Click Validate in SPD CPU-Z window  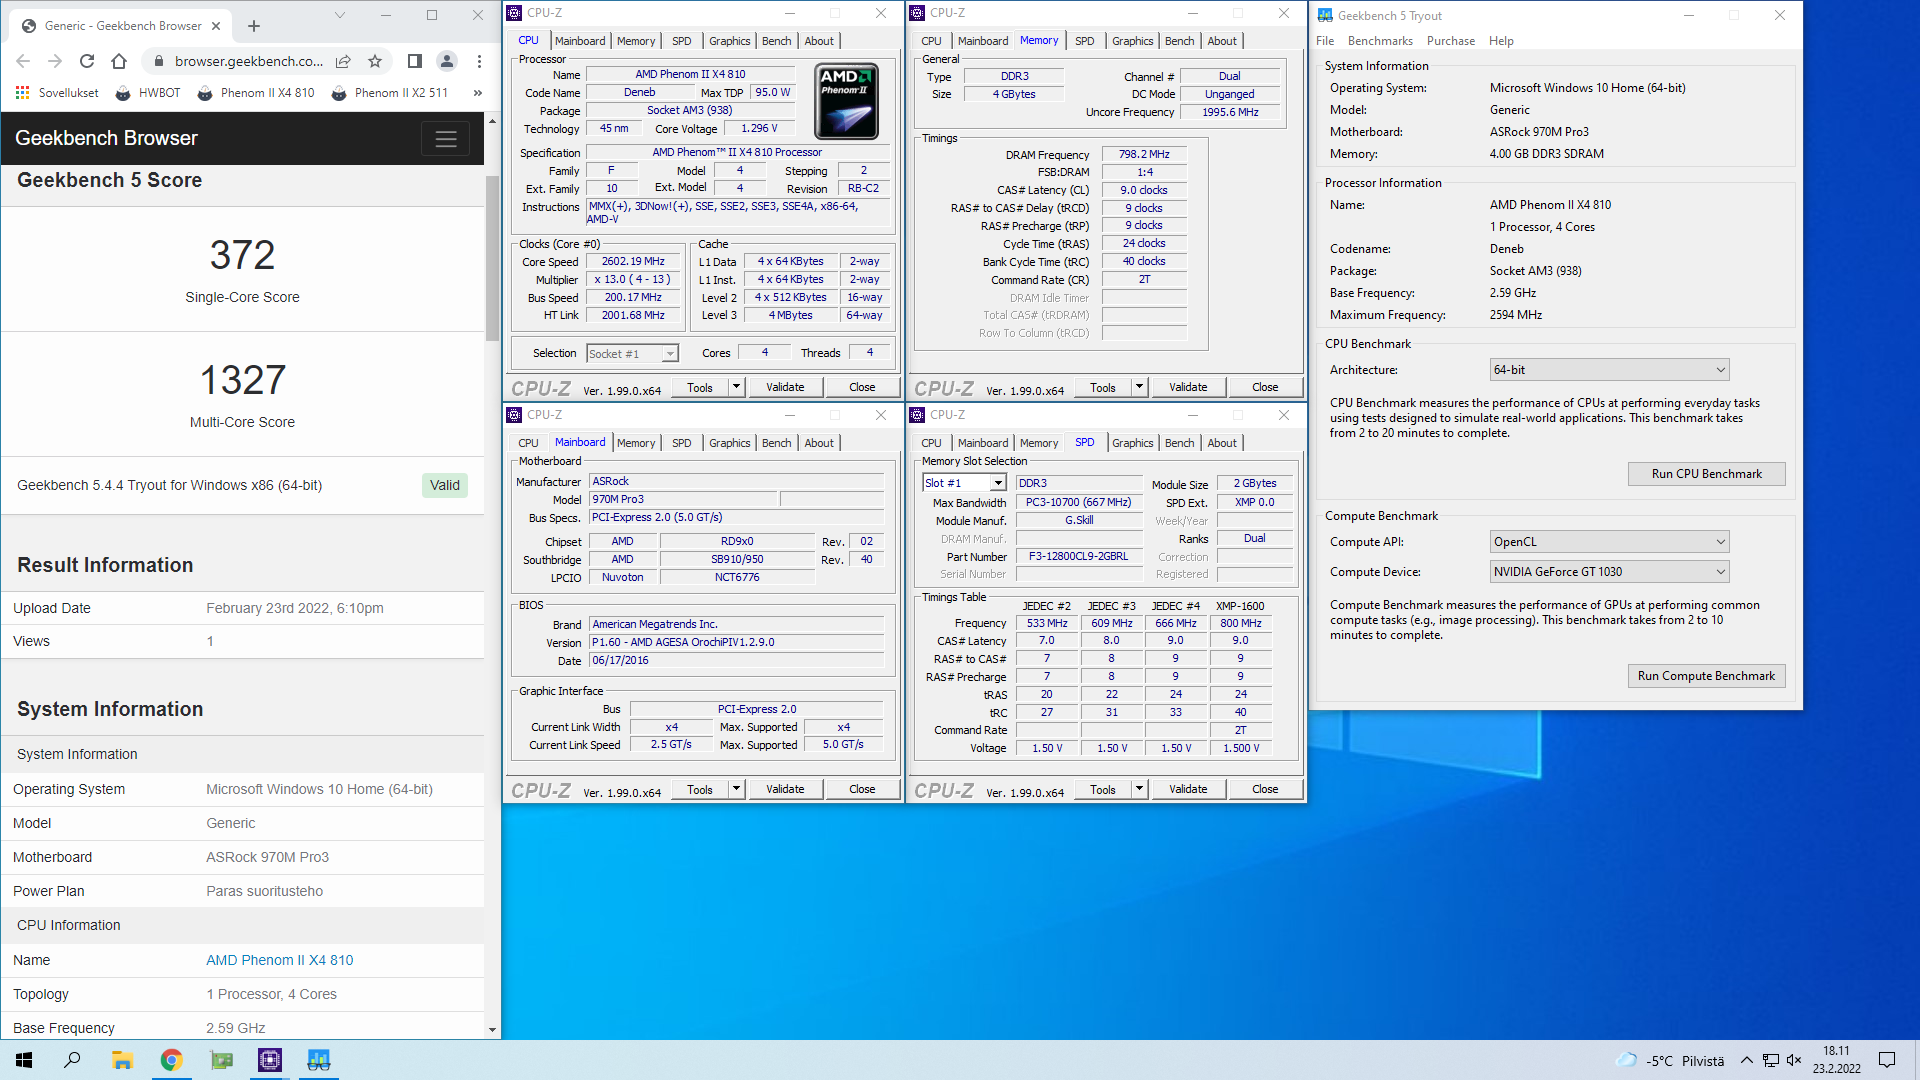click(x=1188, y=789)
